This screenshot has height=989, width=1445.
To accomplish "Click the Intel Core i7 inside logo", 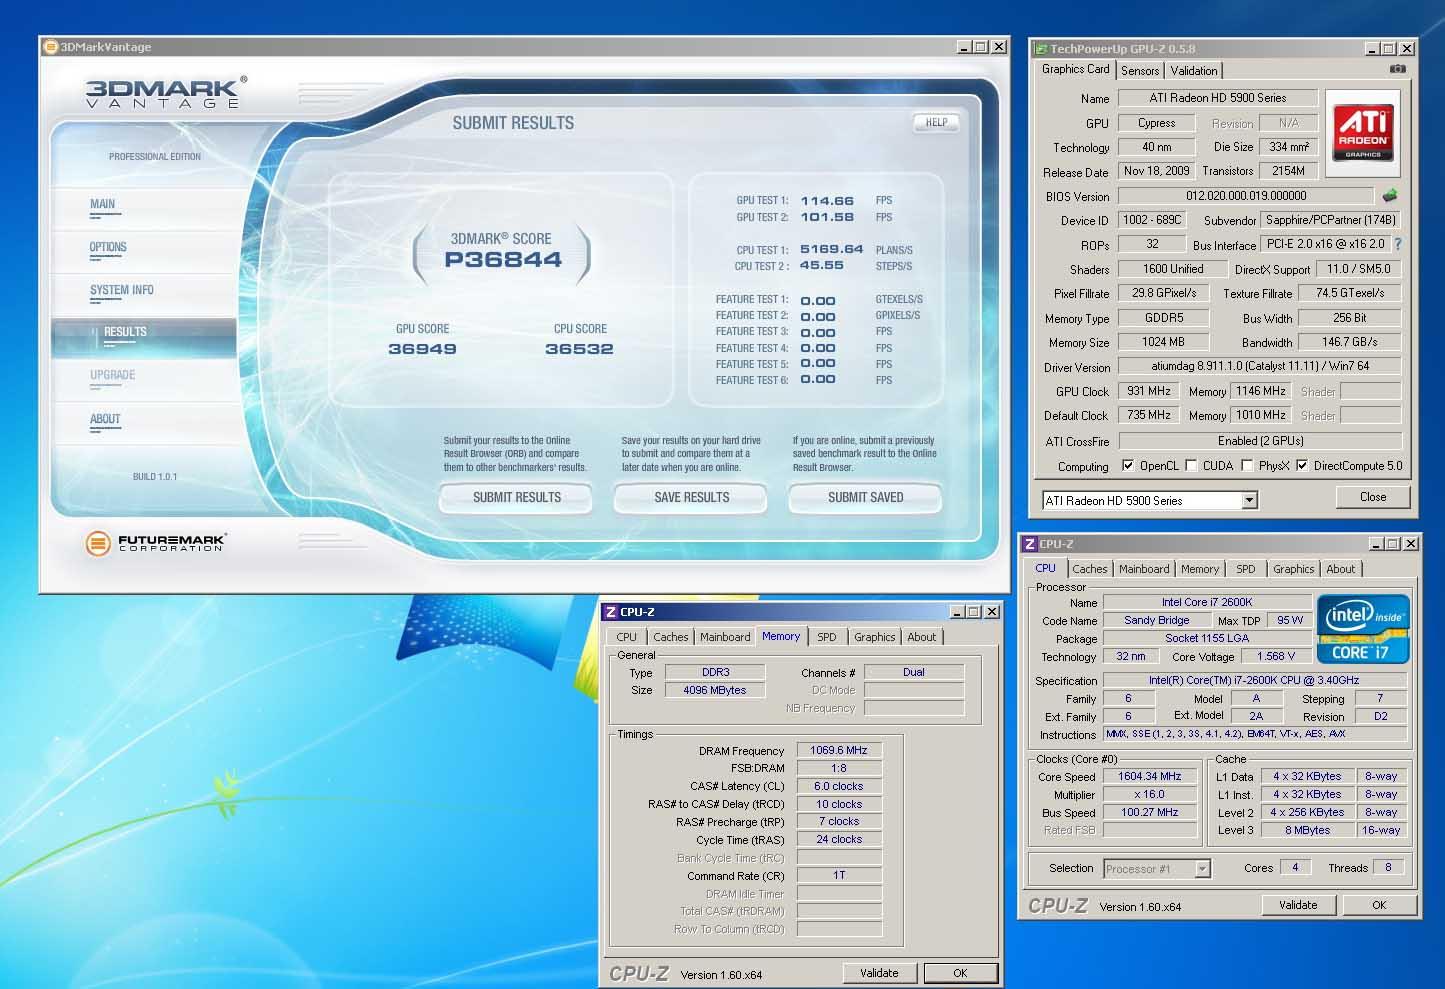I will (1363, 629).
